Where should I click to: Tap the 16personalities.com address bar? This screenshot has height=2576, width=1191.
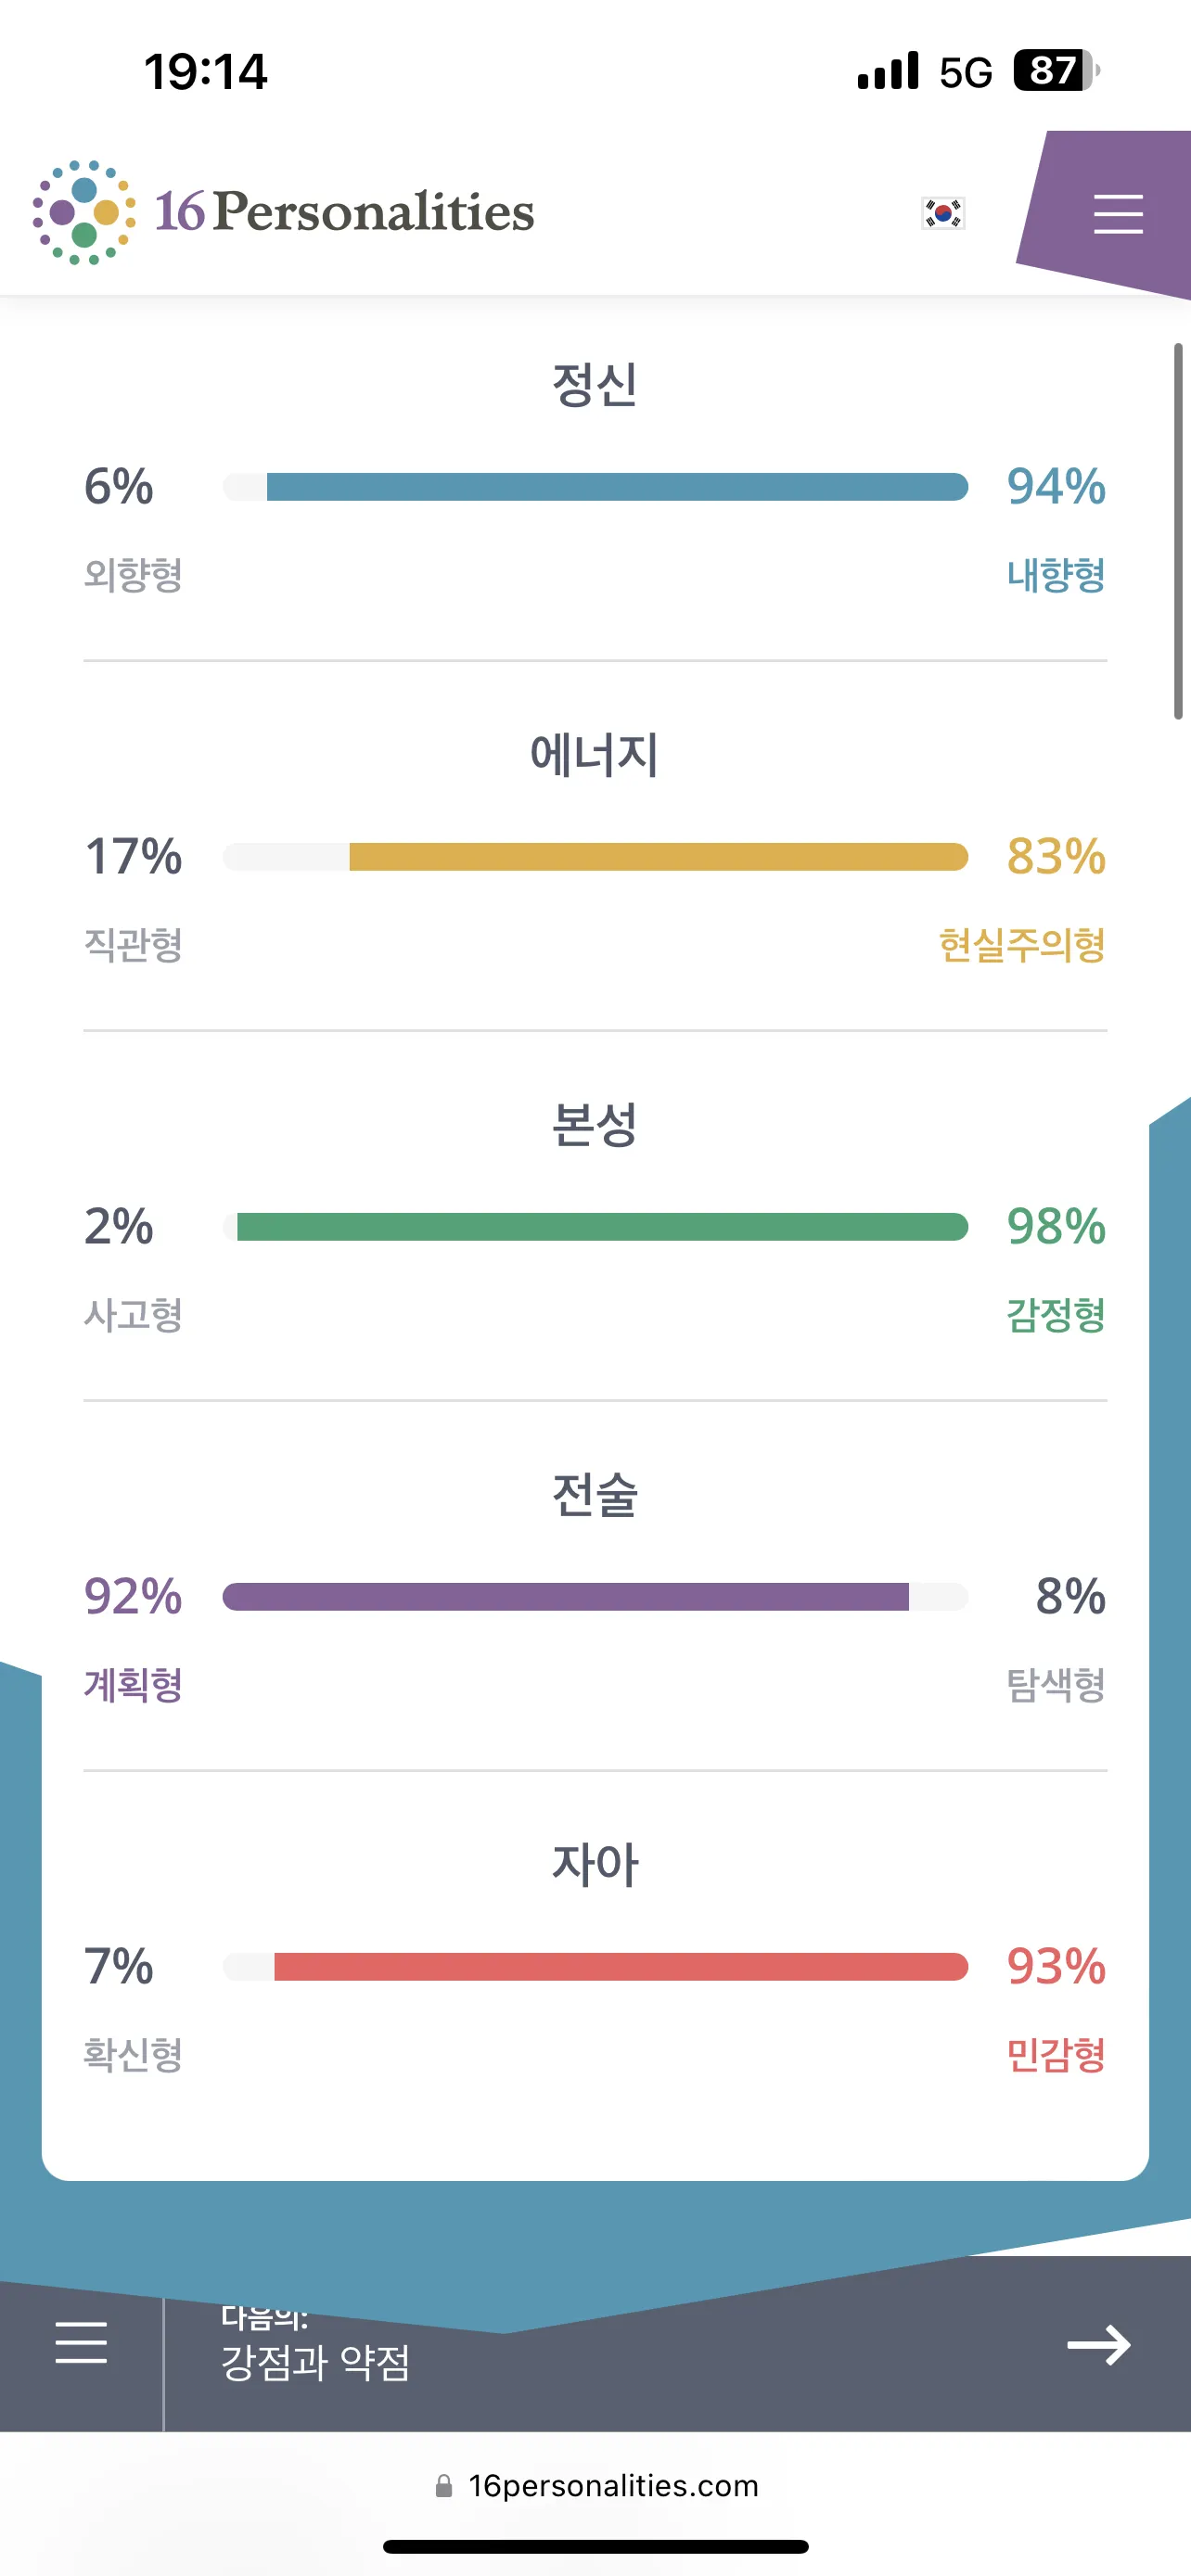pyautogui.click(x=612, y=2486)
